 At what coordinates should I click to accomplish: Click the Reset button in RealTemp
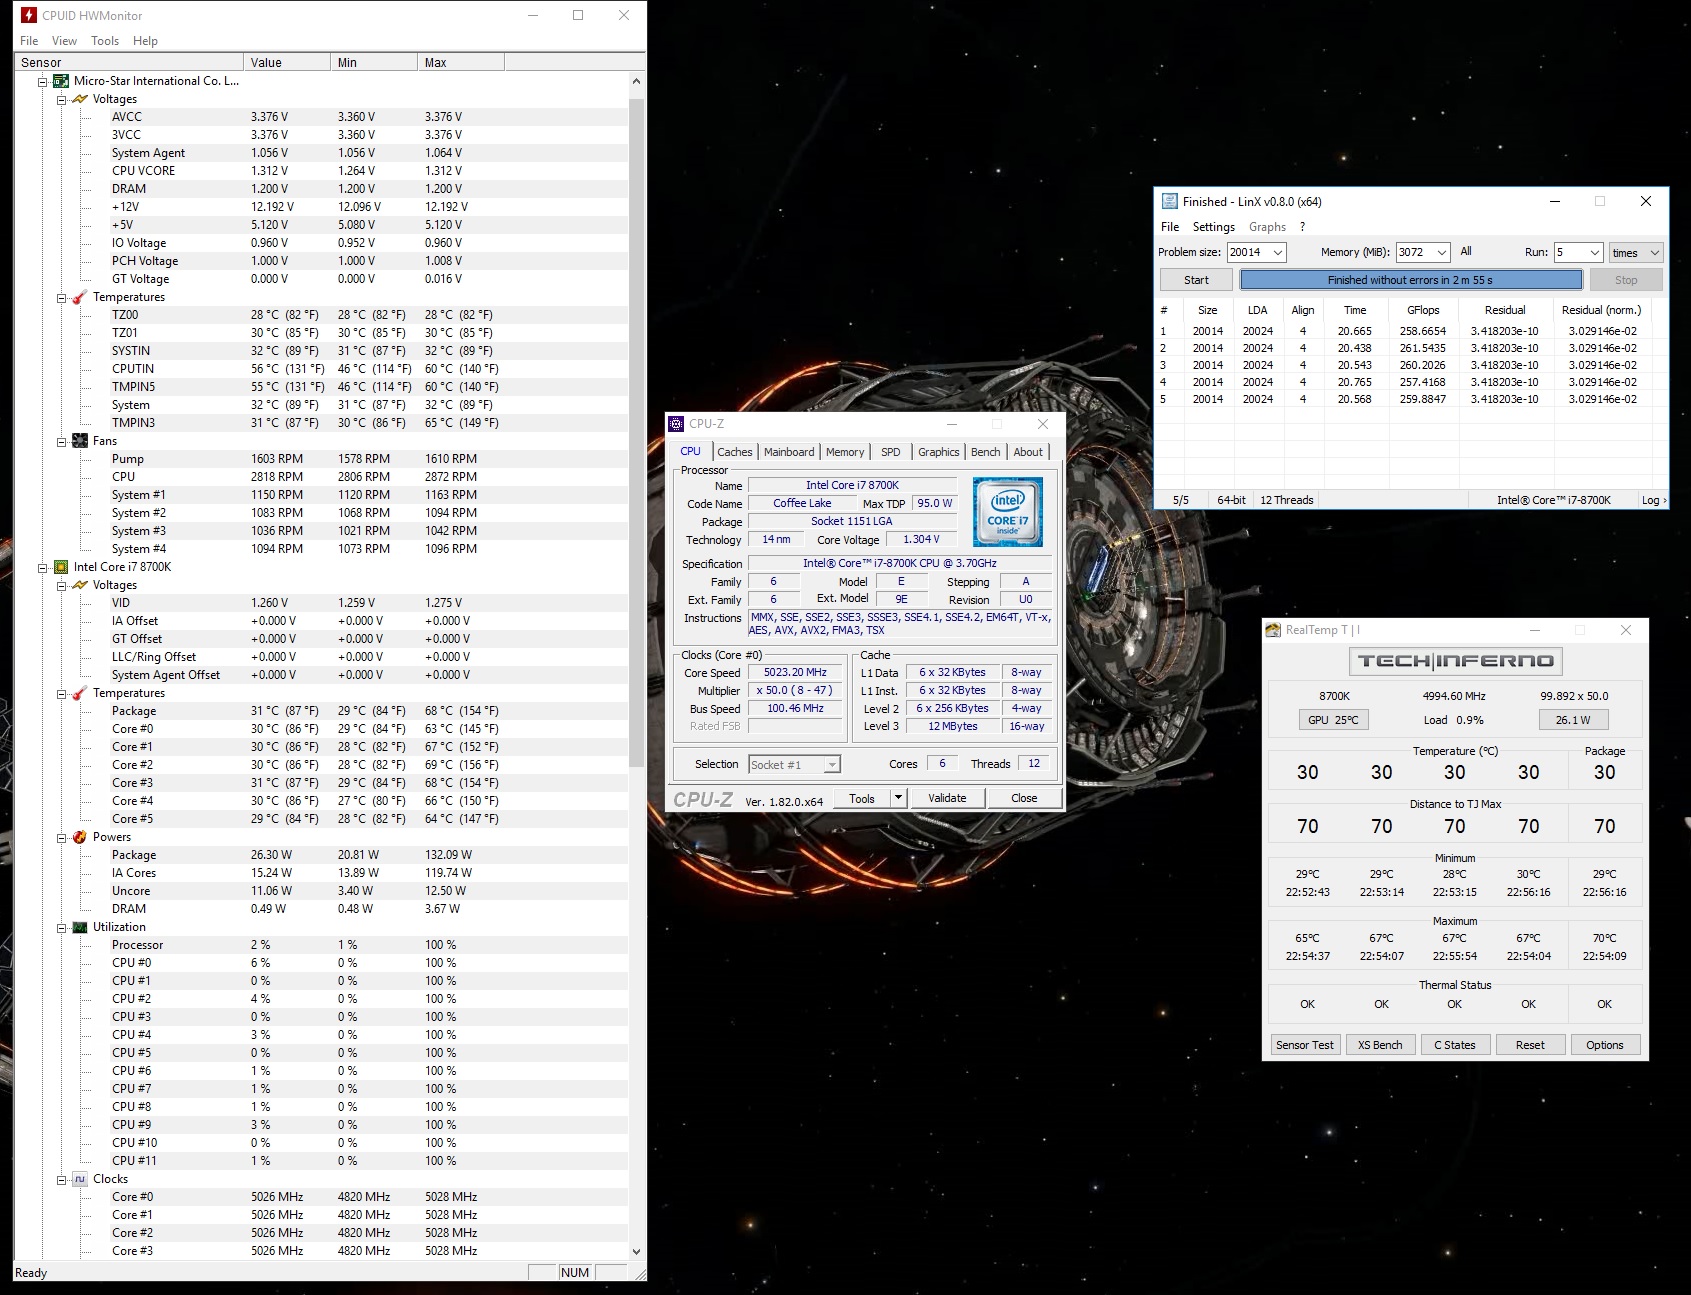(x=1530, y=1045)
